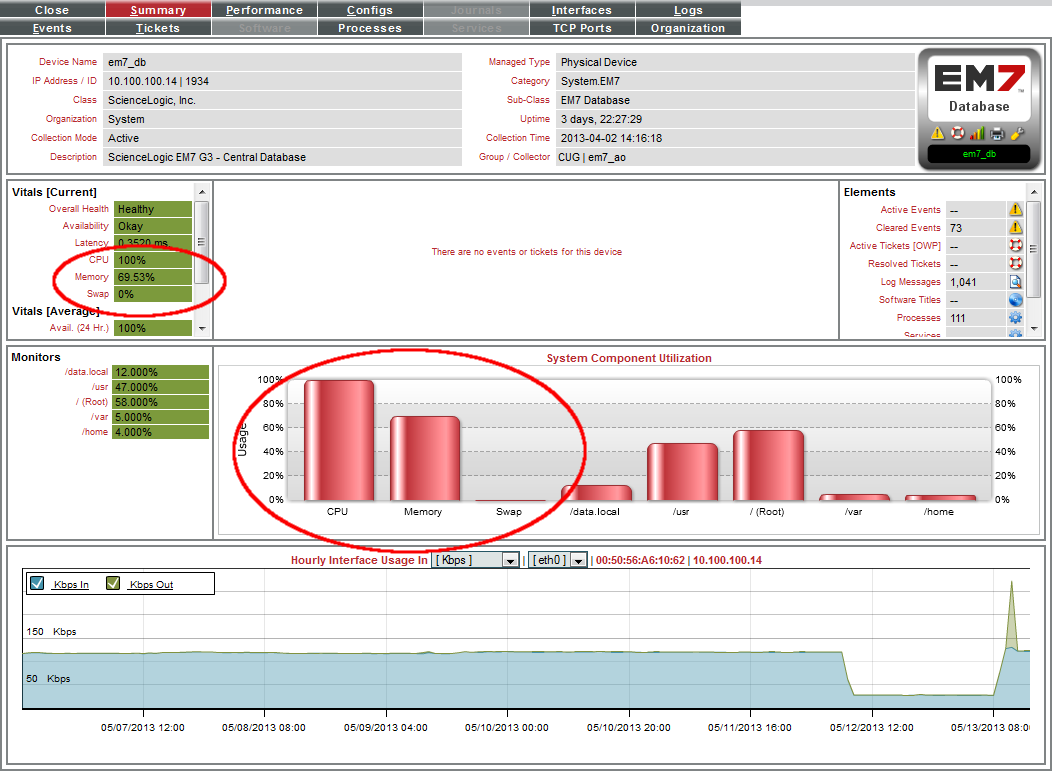1052x771 pixels.
Task: Open the Events tab
Action: pyautogui.click(x=52, y=28)
